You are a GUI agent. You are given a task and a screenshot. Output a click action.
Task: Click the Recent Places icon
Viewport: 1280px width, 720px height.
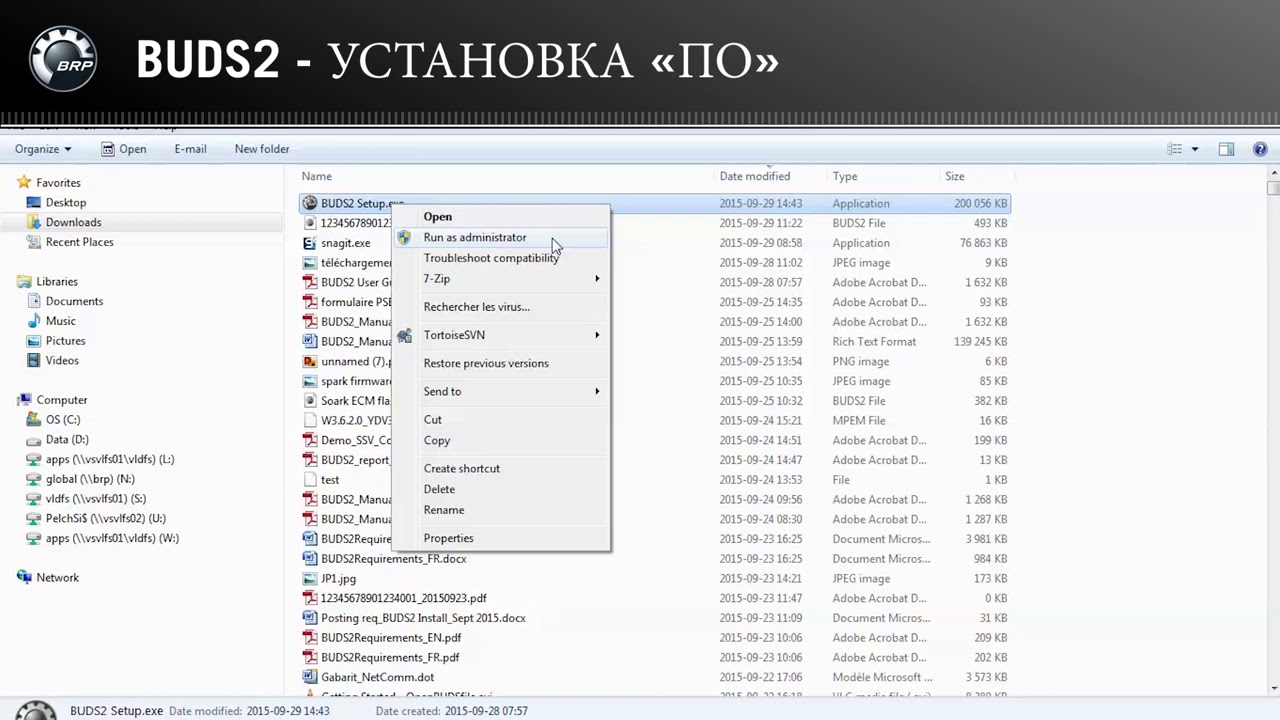pyautogui.click(x=34, y=242)
